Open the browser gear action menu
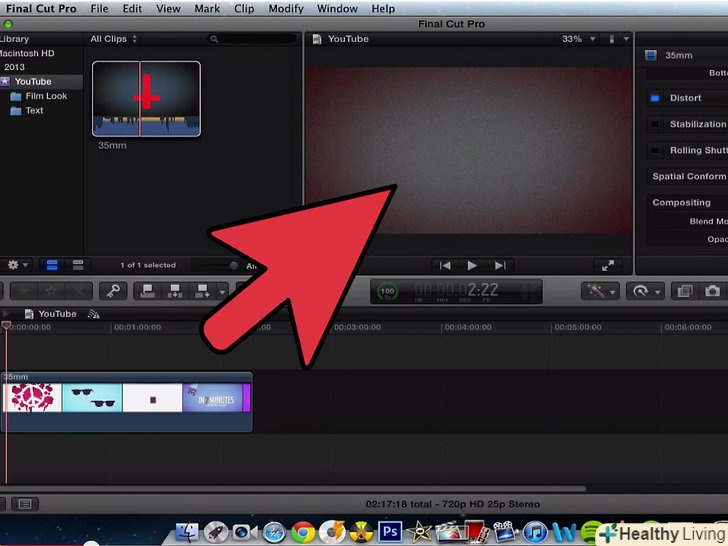Screen dimensions: 728x546 (x=17, y=265)
